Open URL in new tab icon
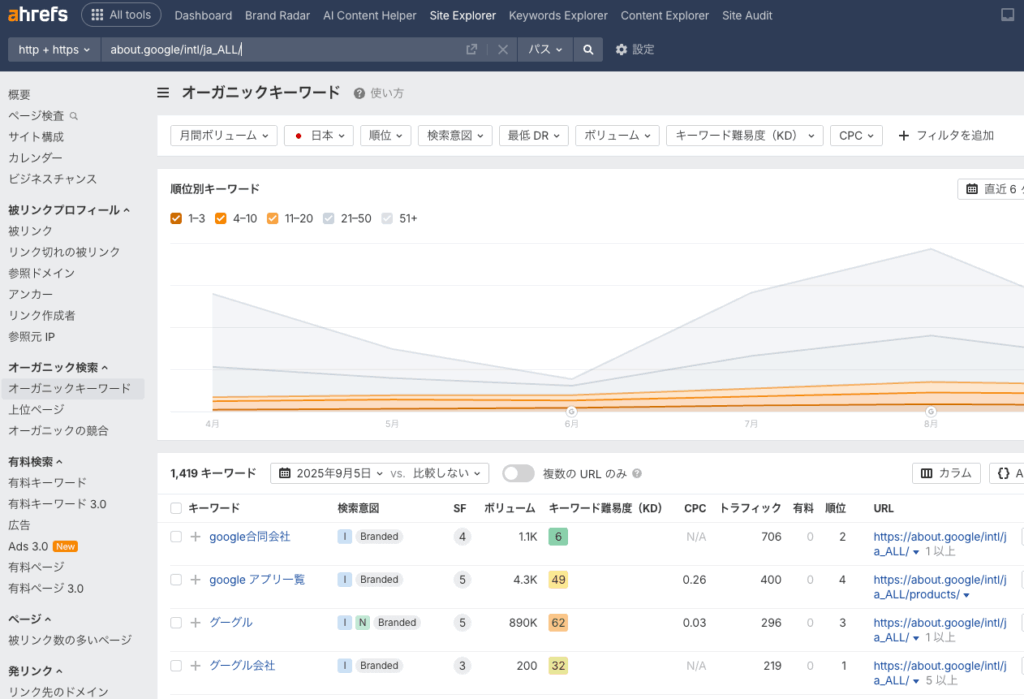Viewport: 1024px width, 699px height. 471,49
